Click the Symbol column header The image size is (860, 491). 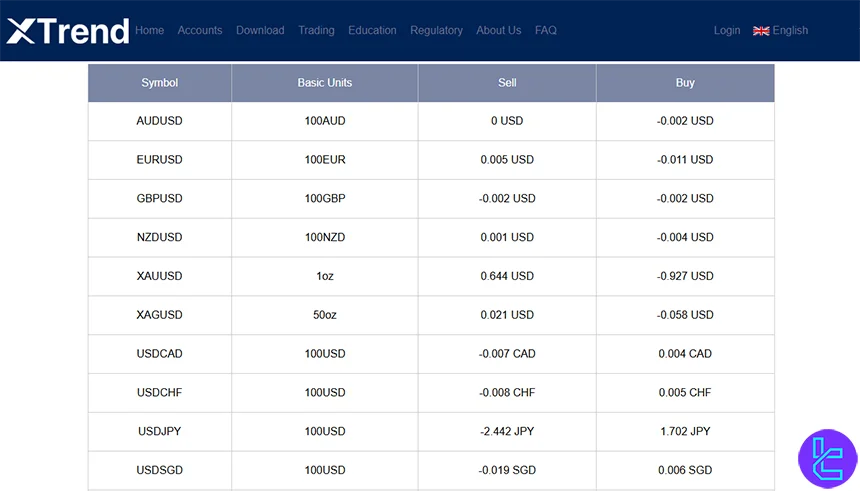pyautogui.click(x=160, y=83)
